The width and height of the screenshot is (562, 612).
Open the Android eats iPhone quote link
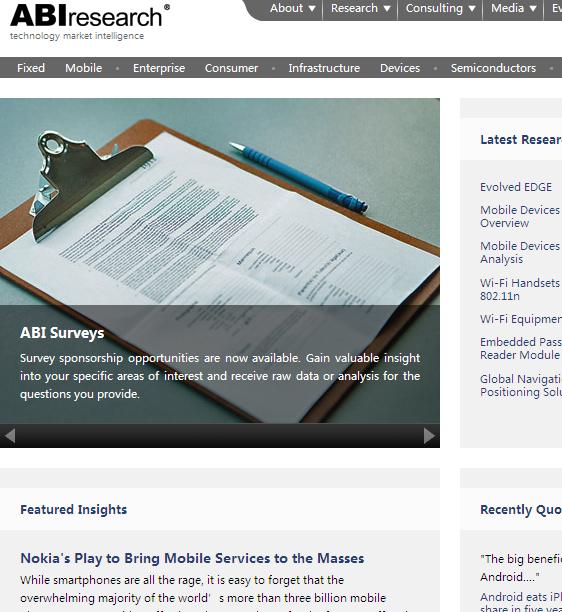tap(521, 603)
